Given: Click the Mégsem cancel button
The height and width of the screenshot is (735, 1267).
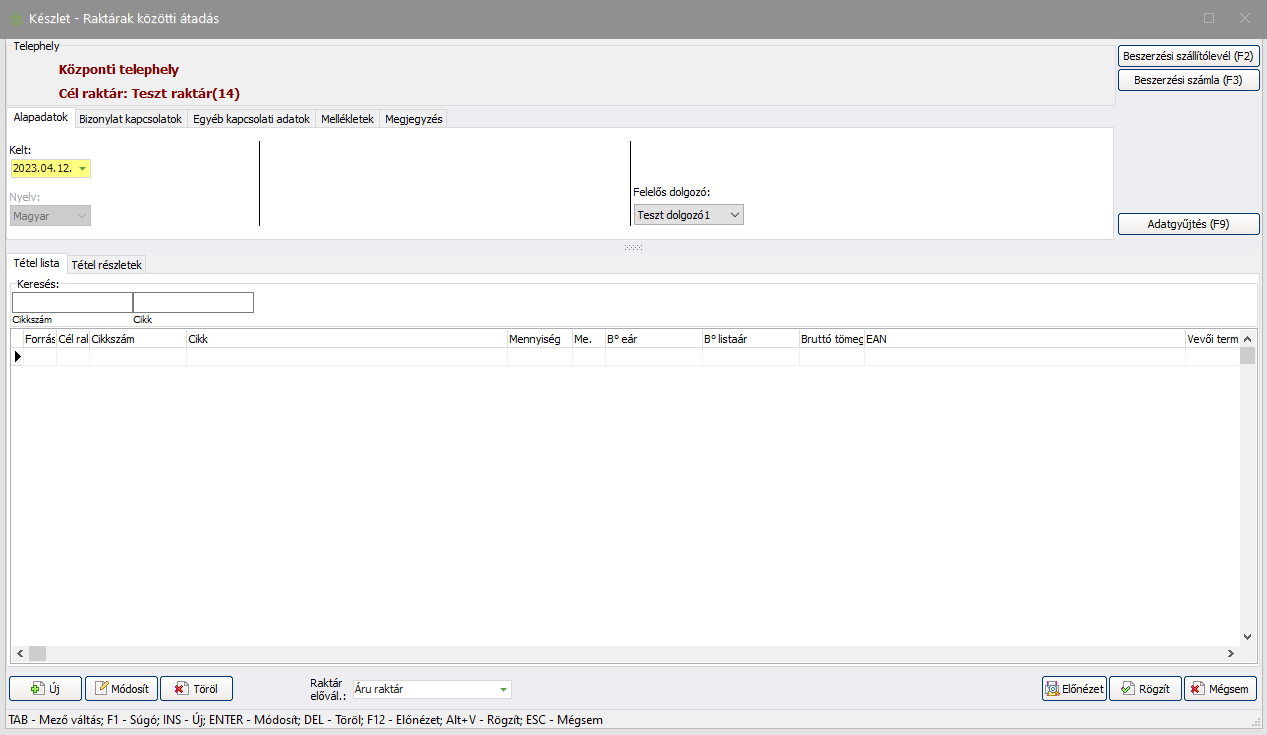Looking at the screenshot, I should [1220, 688].
